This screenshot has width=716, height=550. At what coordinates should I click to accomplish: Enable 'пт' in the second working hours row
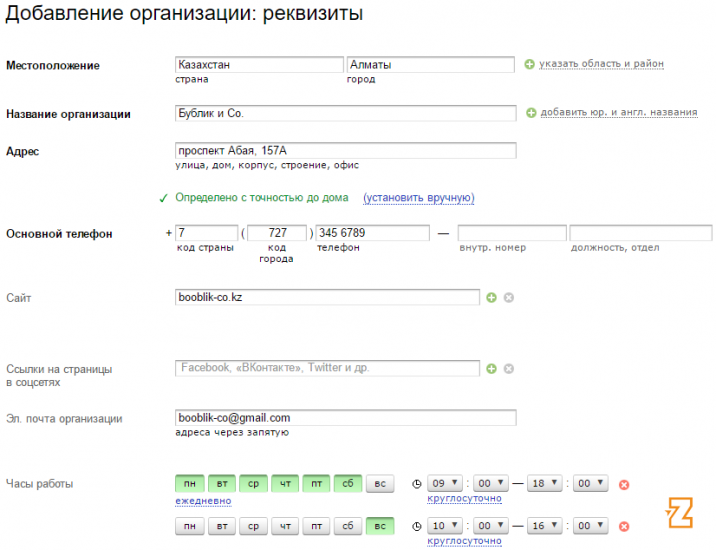(x=316, y=526)
